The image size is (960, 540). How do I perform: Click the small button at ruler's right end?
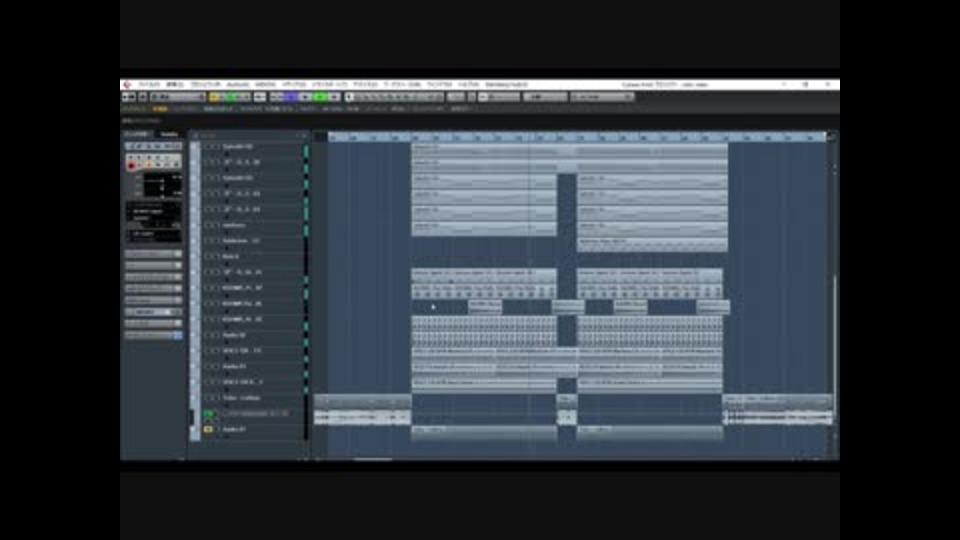pos(831,137)
